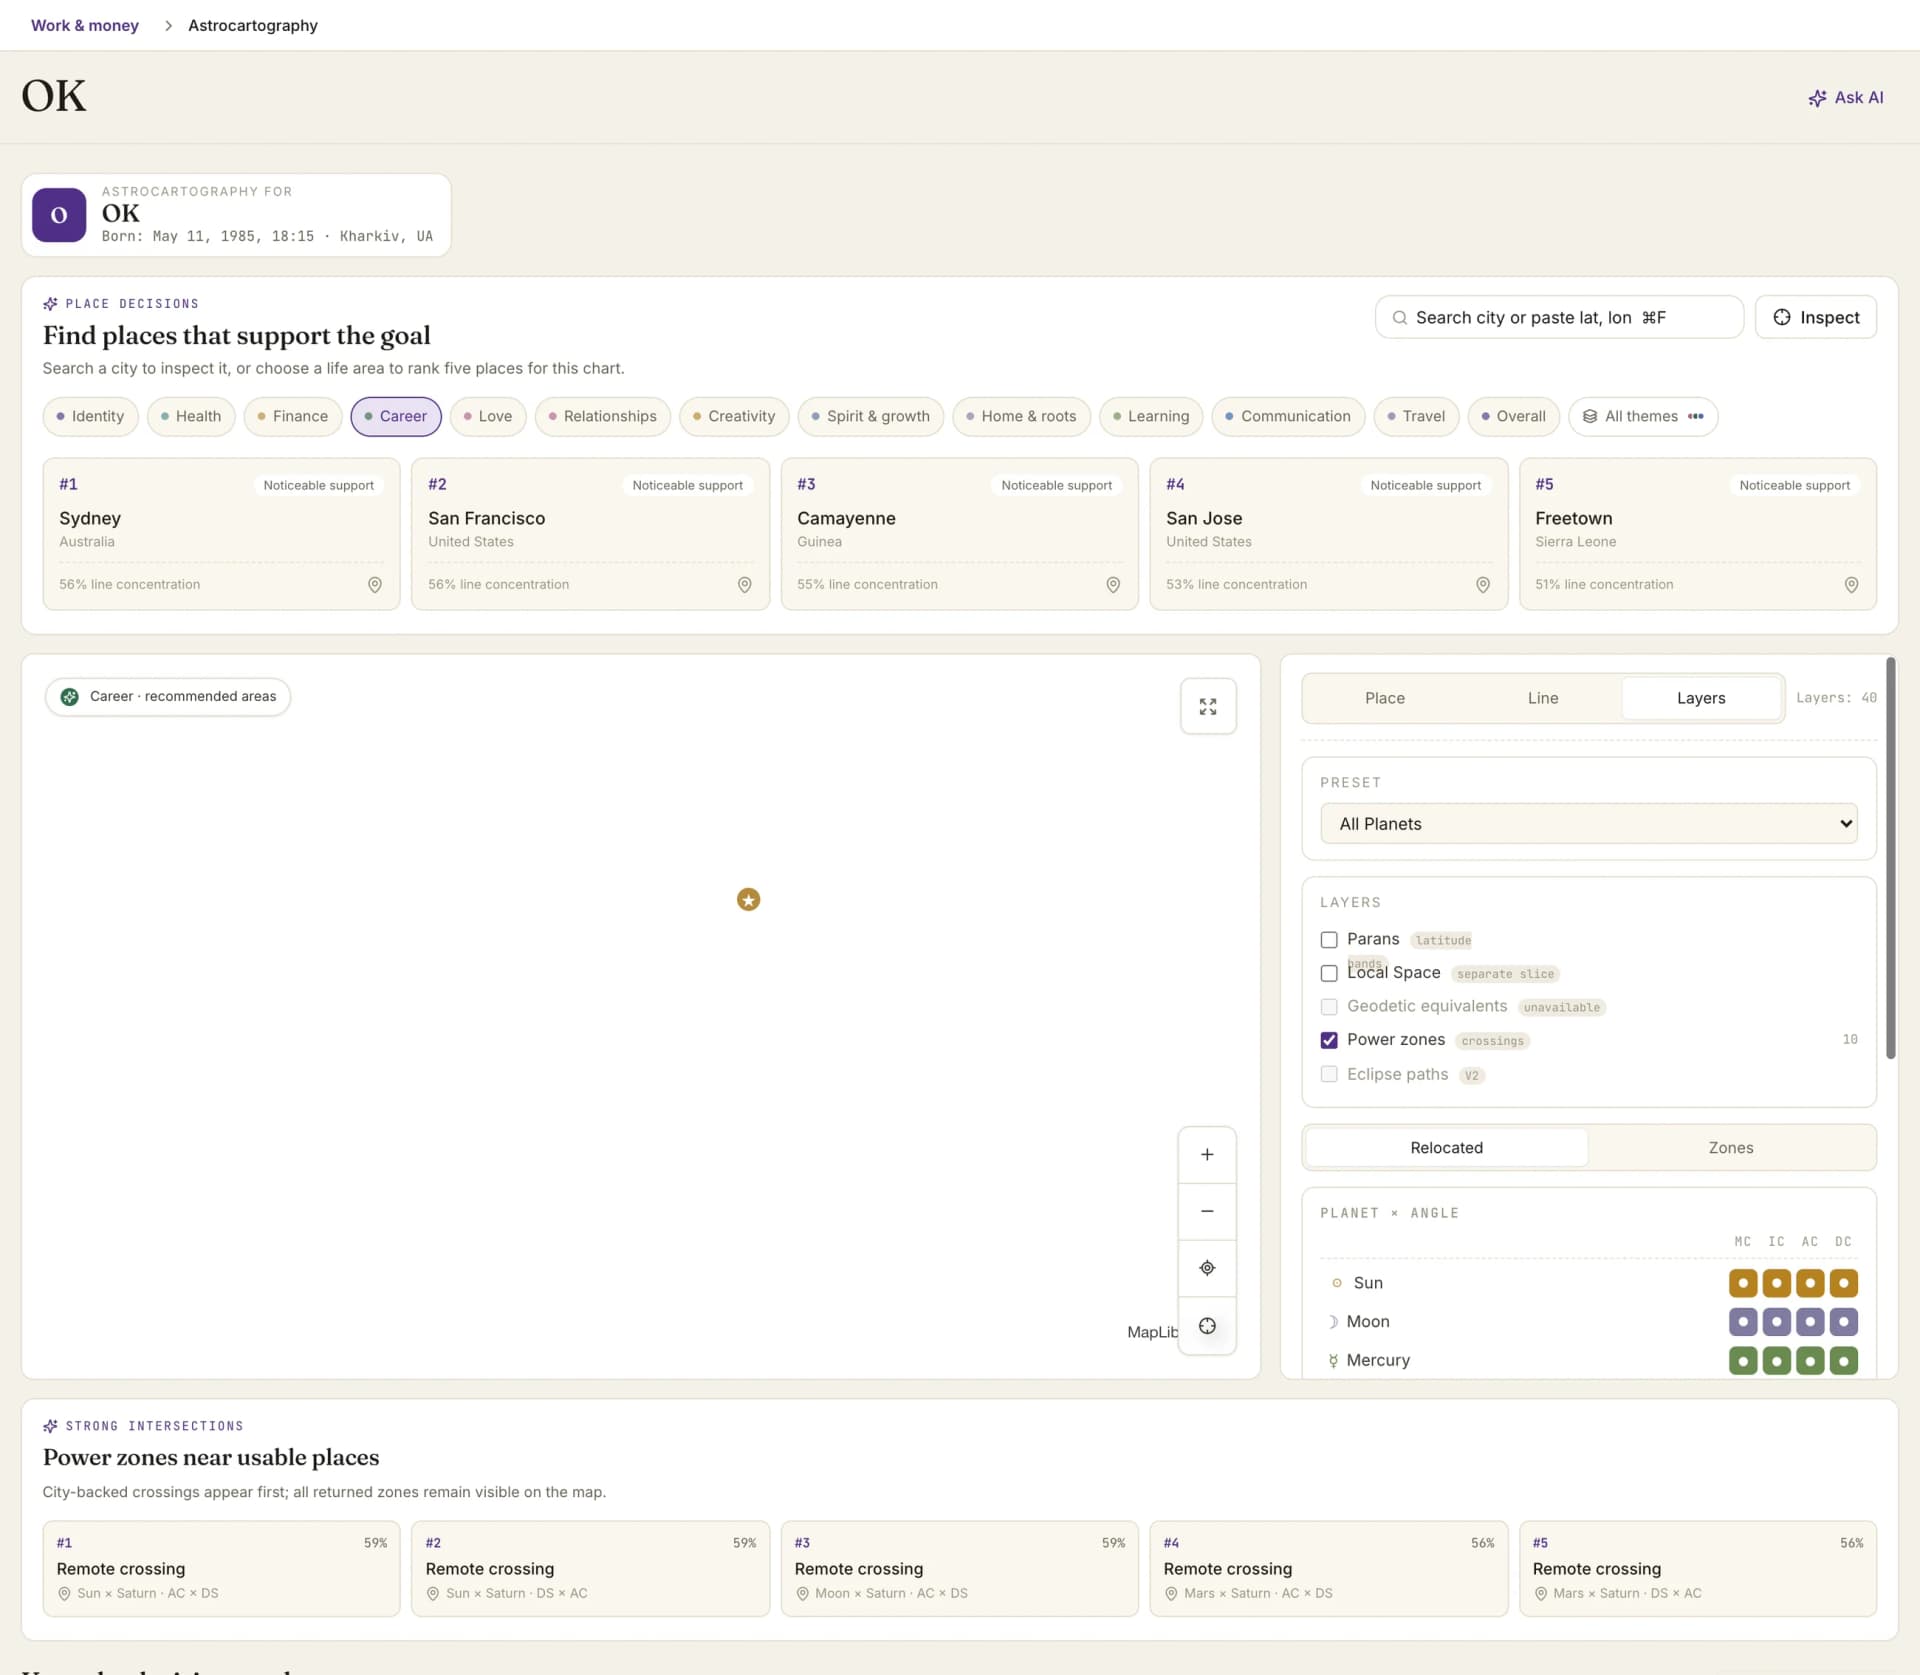Image resolution: width=1920 pixels, height=1675 pixels.
Task: Zoom out with the map minus icon
Action: [x=1207, y=1211]
